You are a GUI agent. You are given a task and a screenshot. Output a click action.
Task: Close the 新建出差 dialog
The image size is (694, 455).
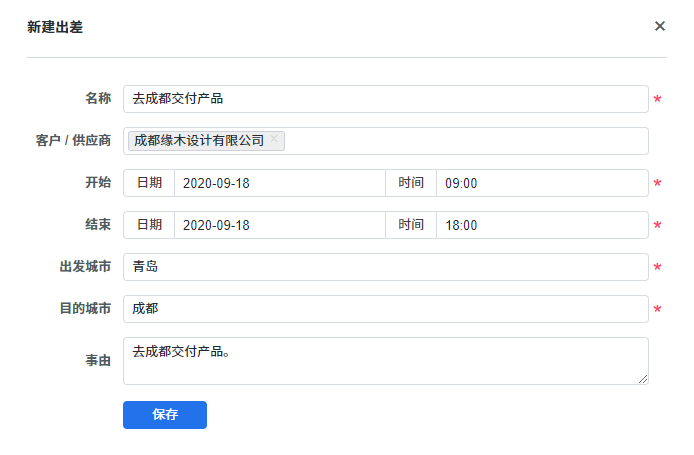[660, 26]
